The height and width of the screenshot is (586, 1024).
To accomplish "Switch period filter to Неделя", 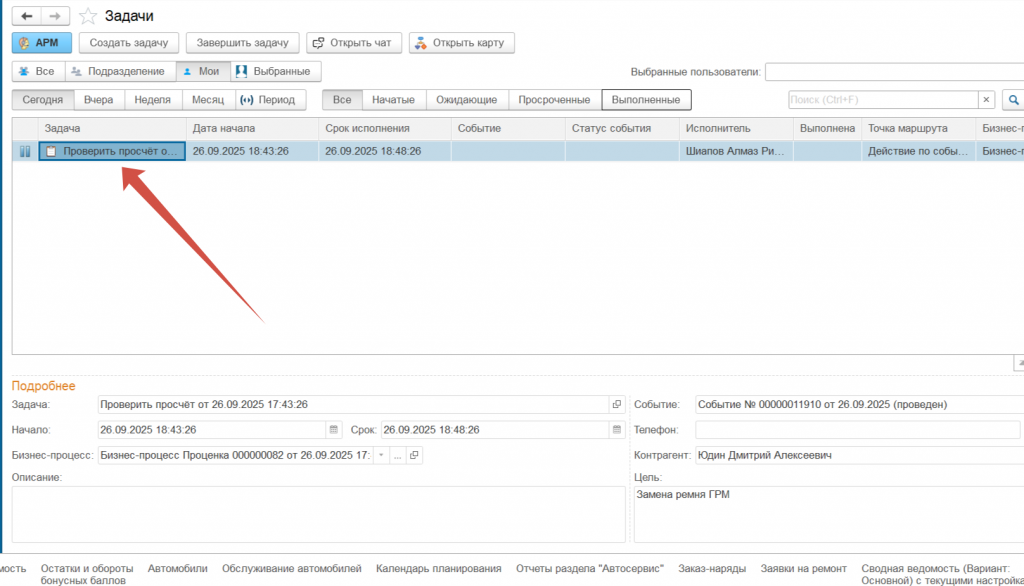I will coord(152,100).
